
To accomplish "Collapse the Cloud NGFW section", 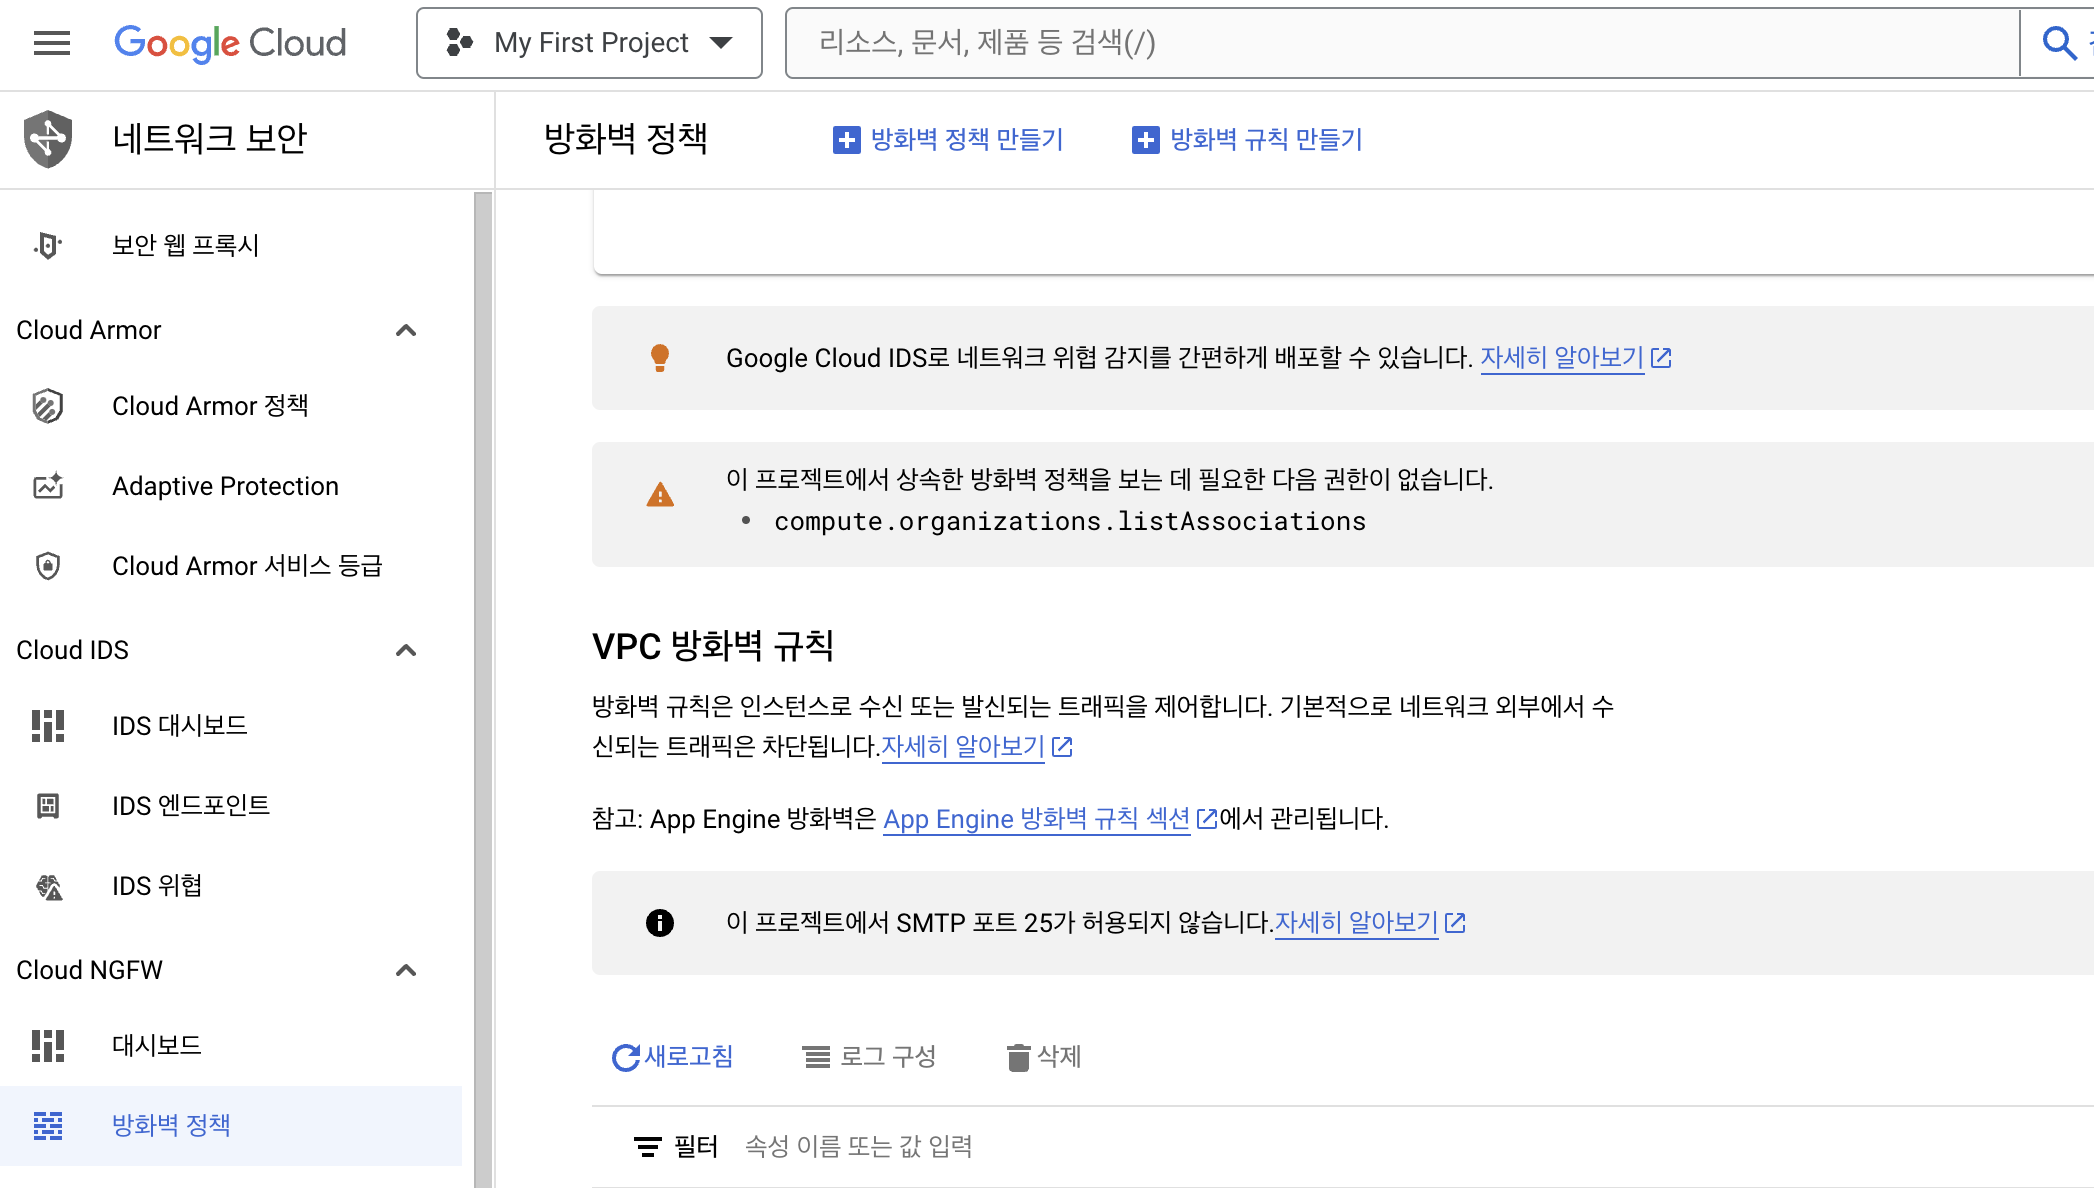I will coord(406,970).
